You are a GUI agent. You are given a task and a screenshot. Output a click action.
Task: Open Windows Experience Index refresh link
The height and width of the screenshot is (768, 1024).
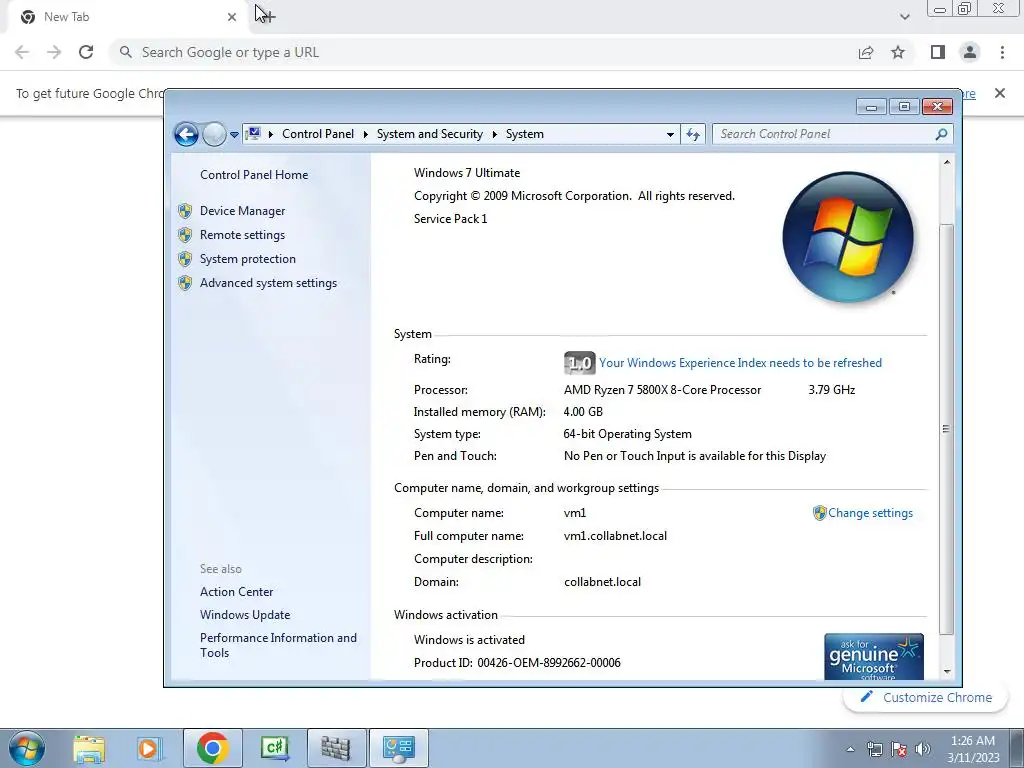tap(741, 363)
